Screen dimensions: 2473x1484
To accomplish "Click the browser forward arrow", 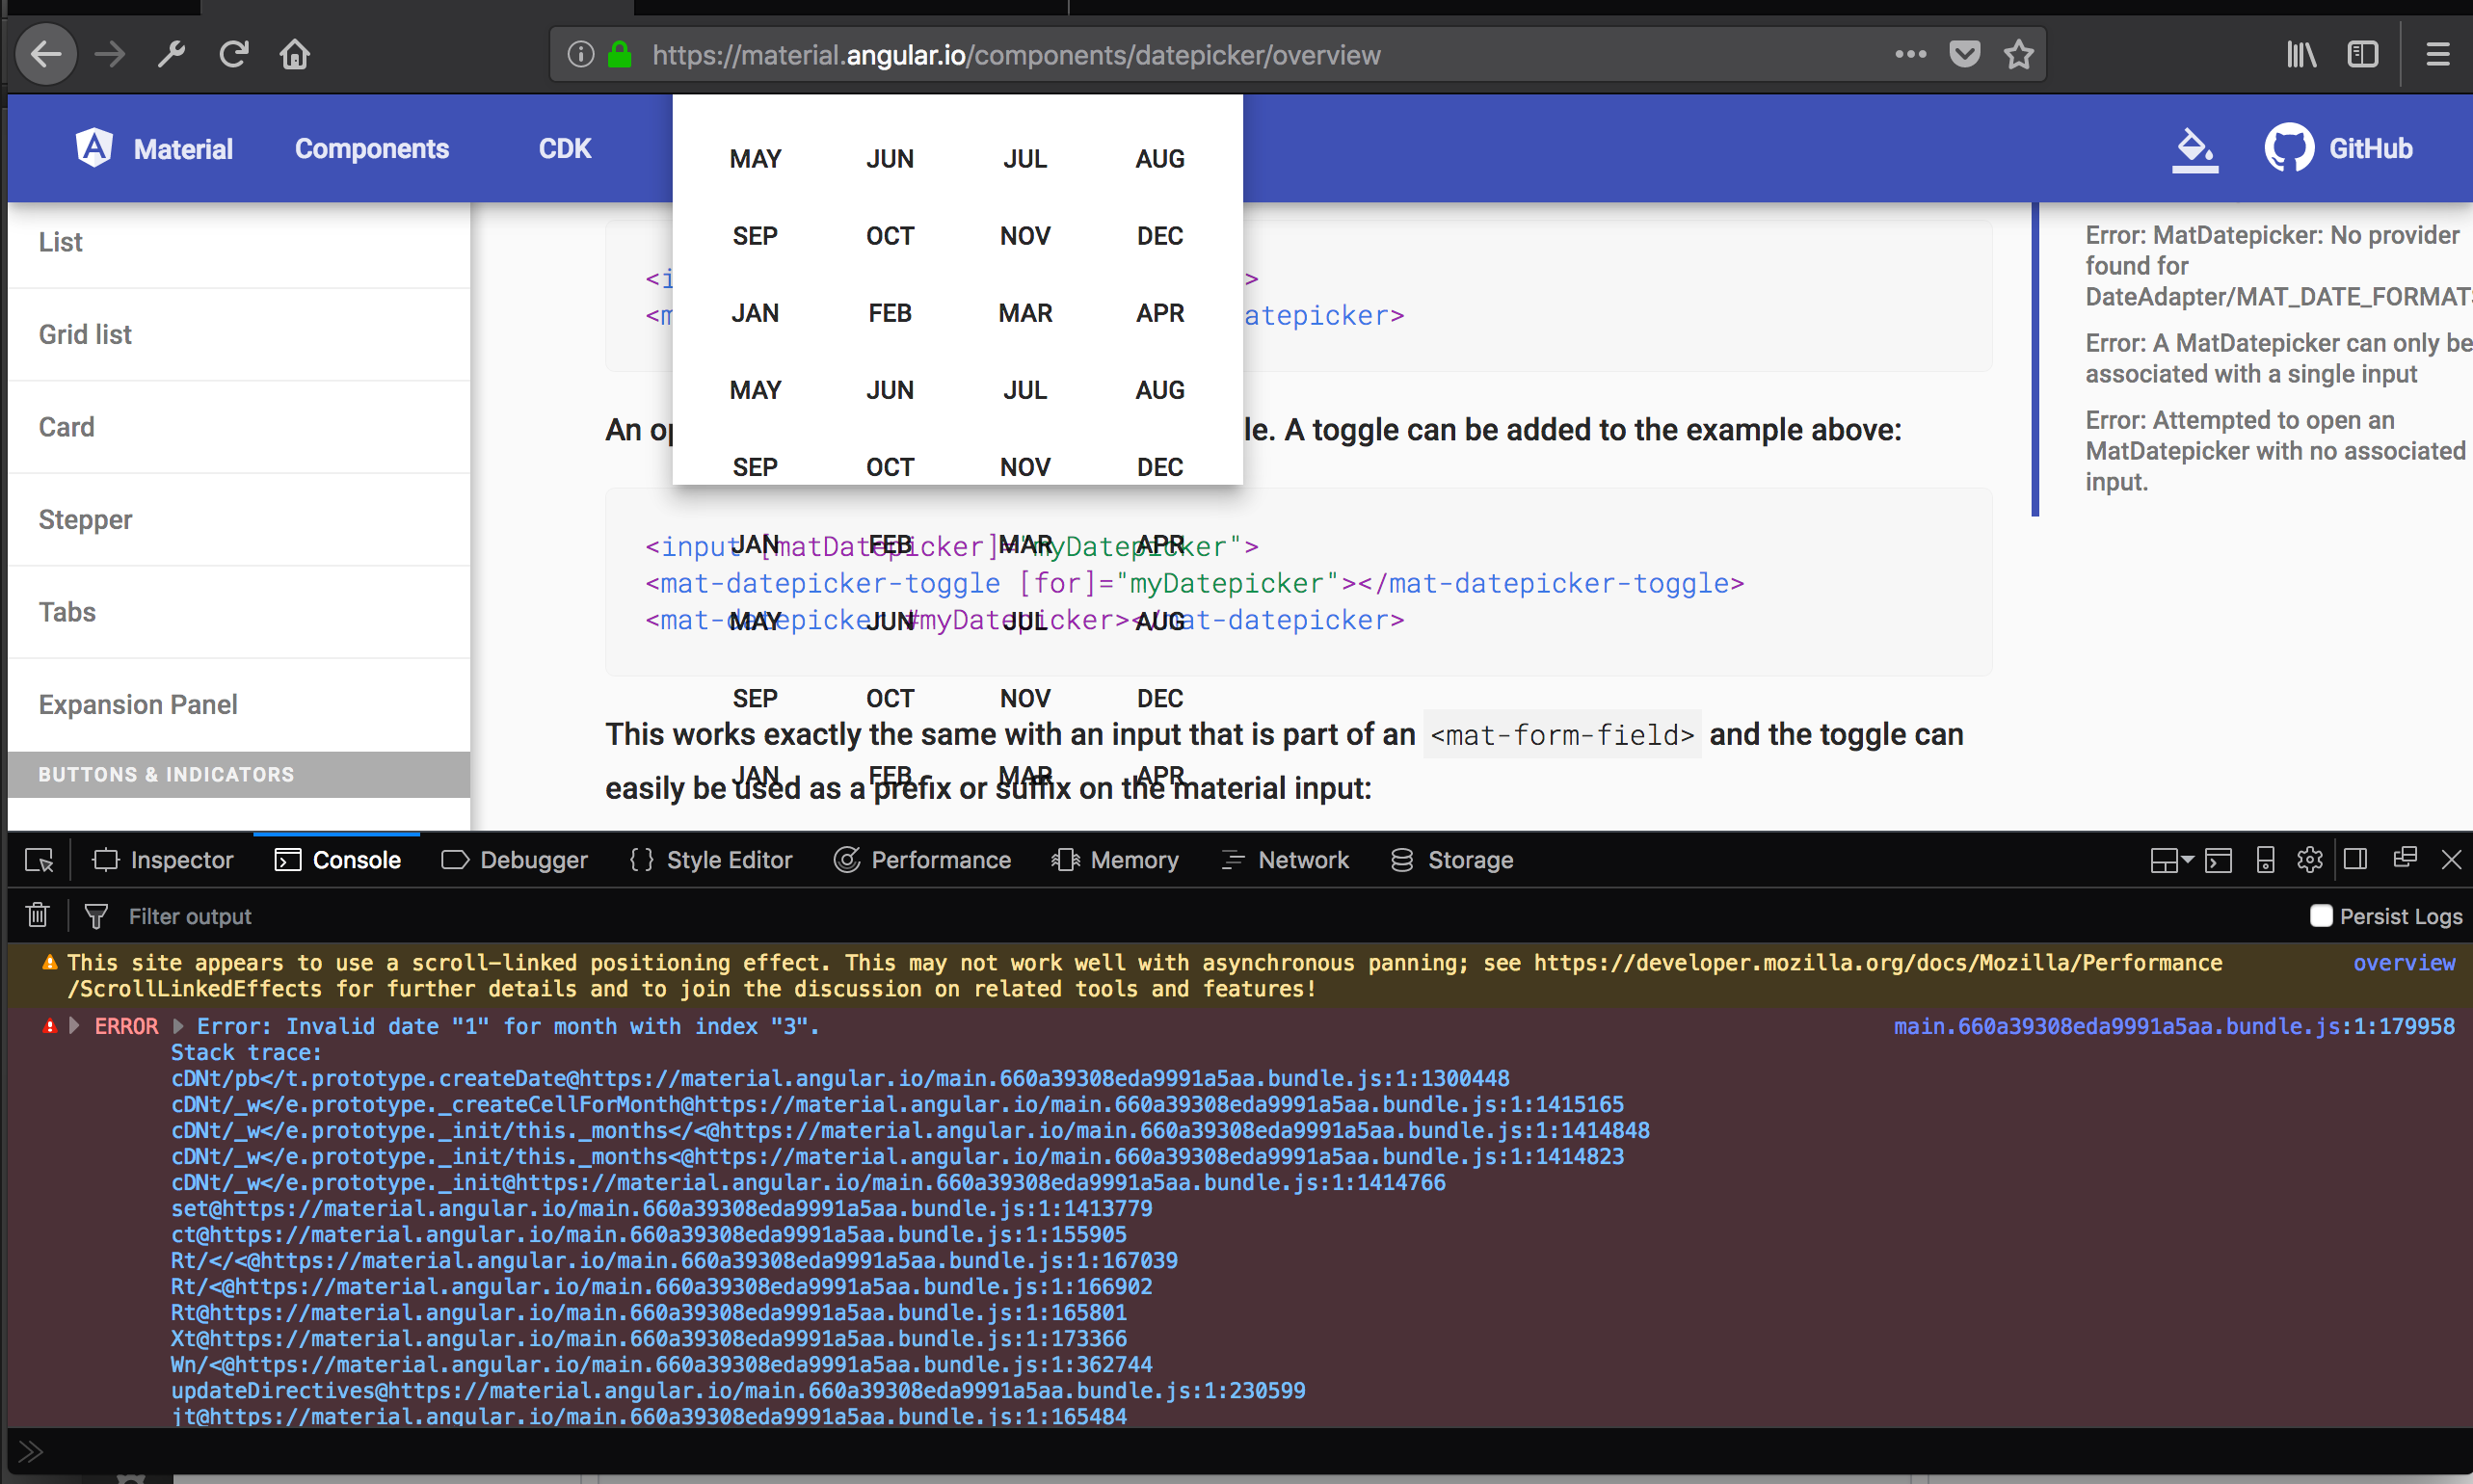I will click(x=110, y=54).
